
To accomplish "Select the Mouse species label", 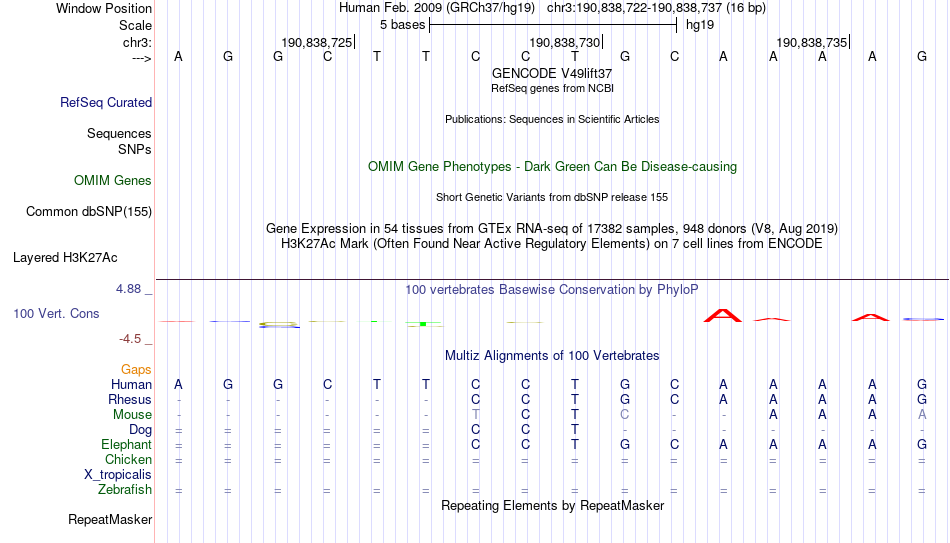I will [x=132, y=415].
